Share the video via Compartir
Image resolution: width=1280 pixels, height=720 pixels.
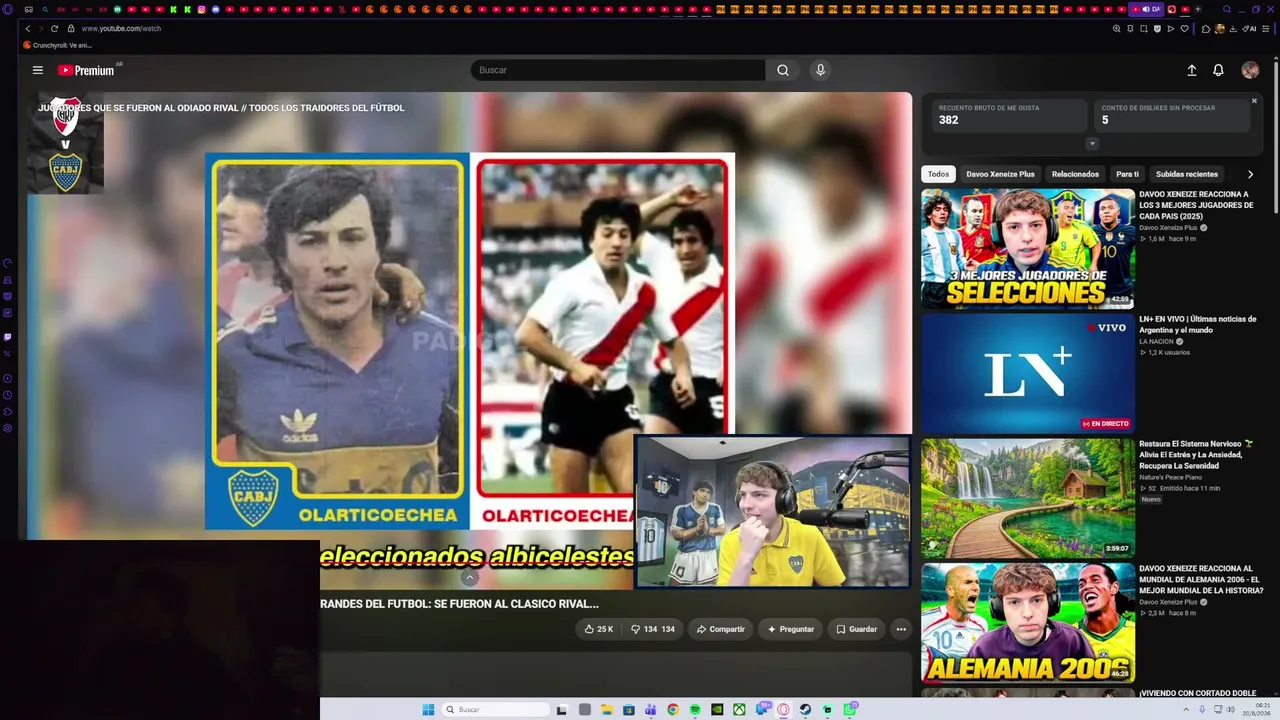(720, 629)
